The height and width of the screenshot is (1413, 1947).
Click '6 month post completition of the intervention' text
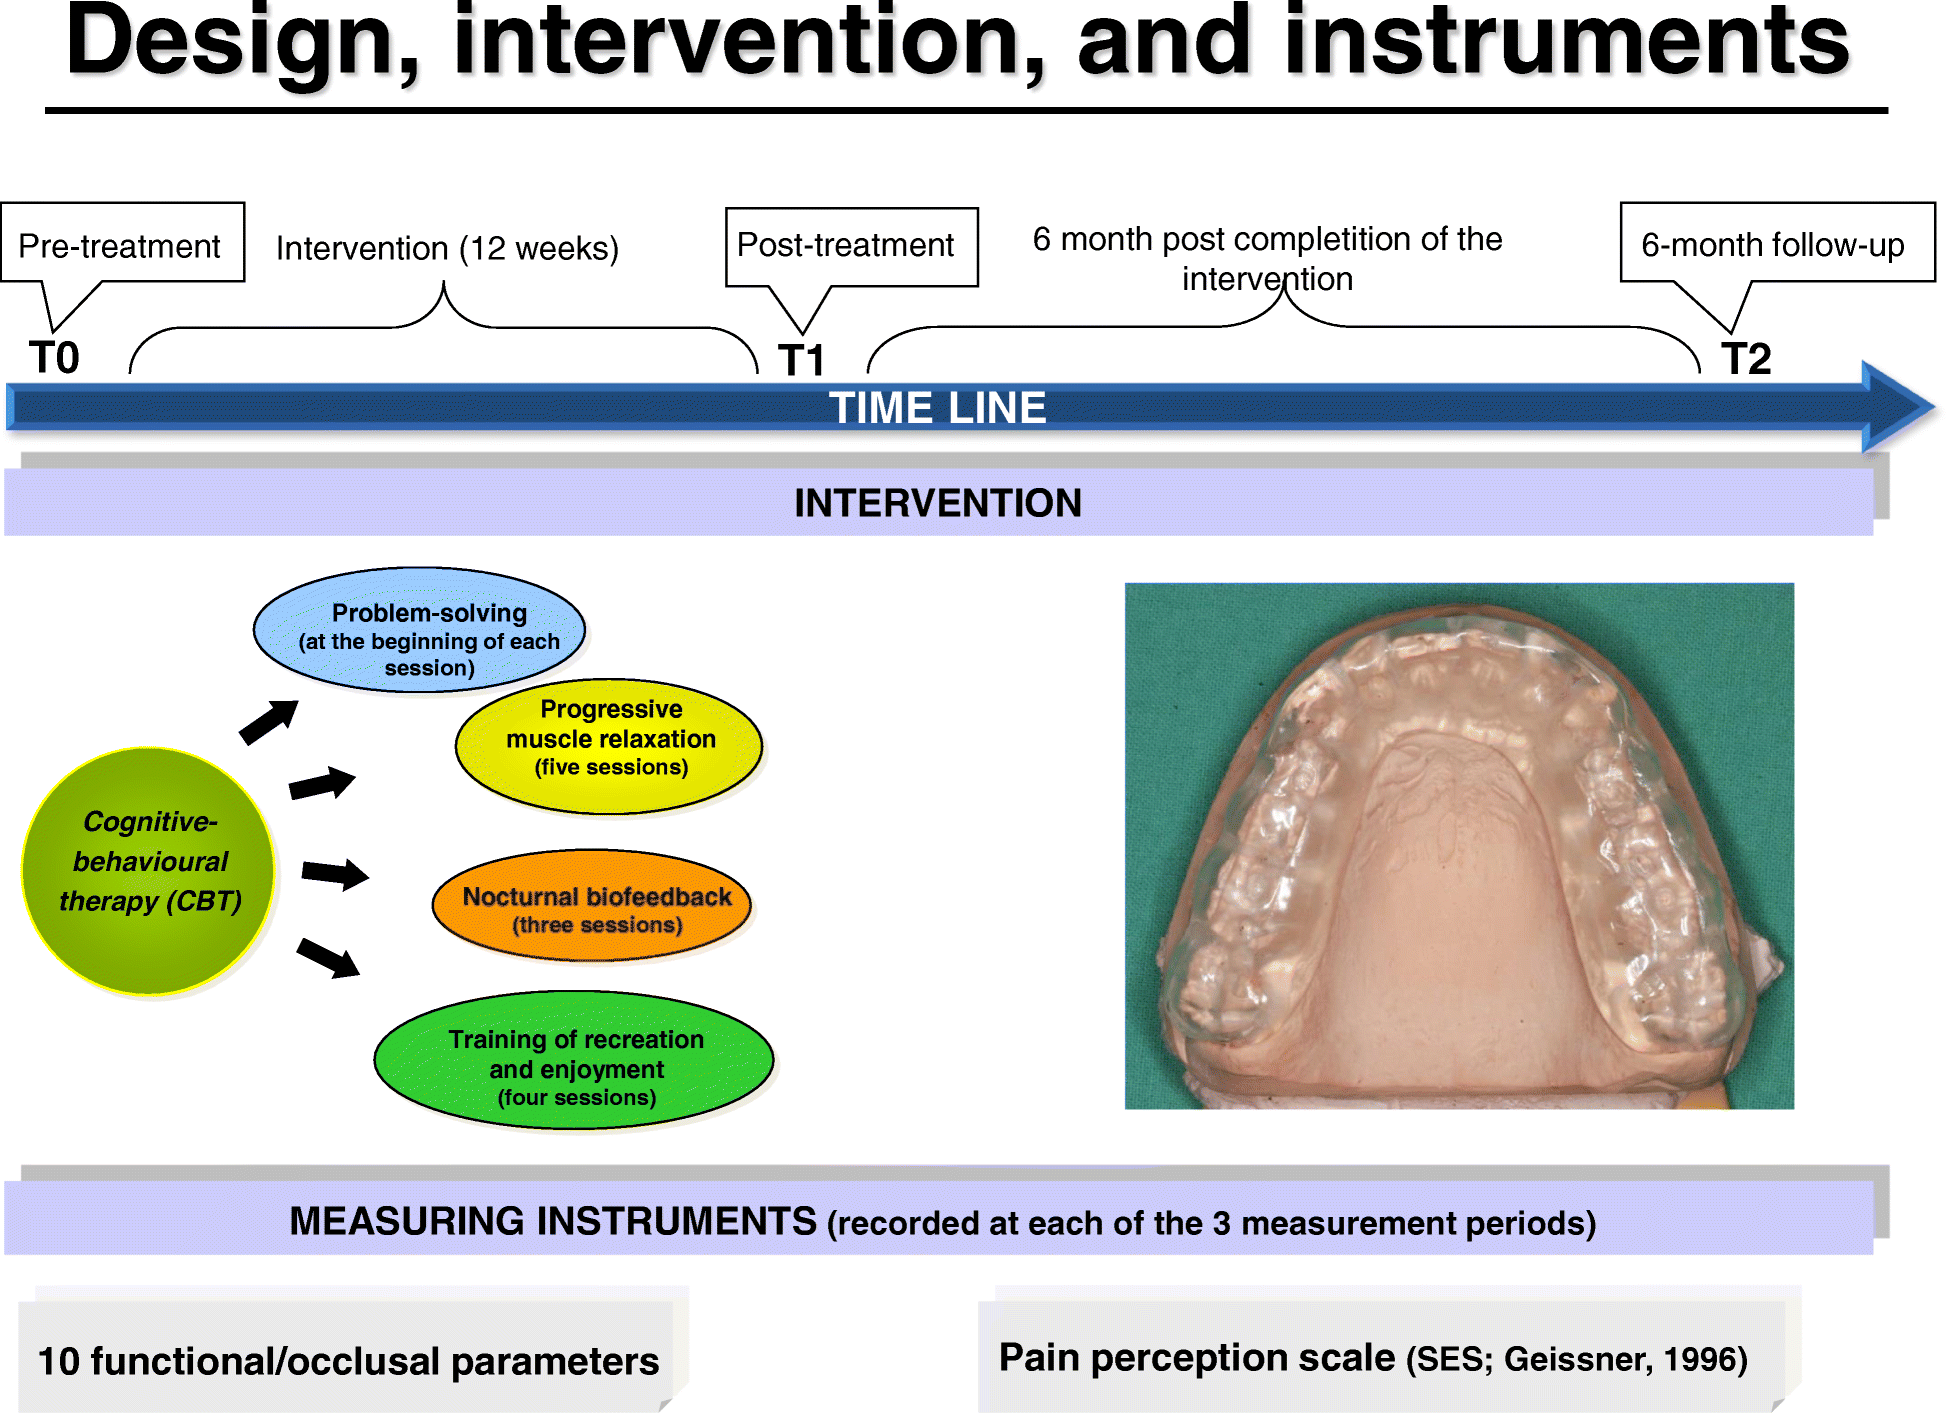click(x=1267, y=258)
